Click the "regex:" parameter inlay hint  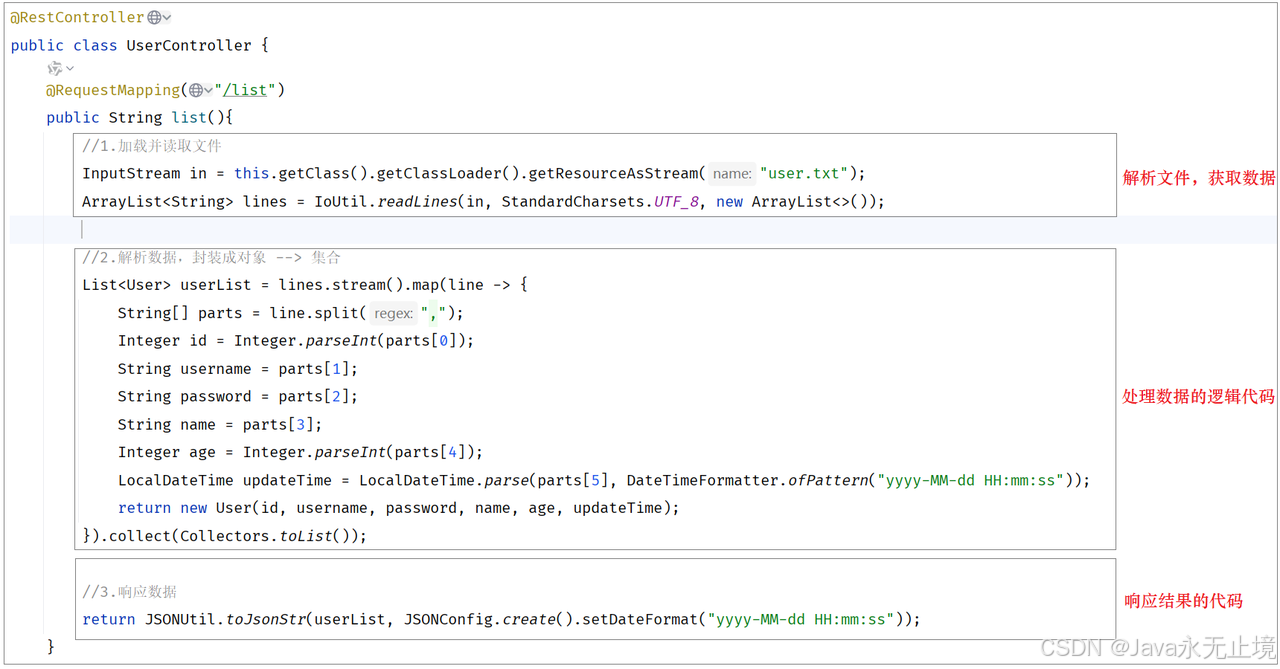click(x=393, y=314)
